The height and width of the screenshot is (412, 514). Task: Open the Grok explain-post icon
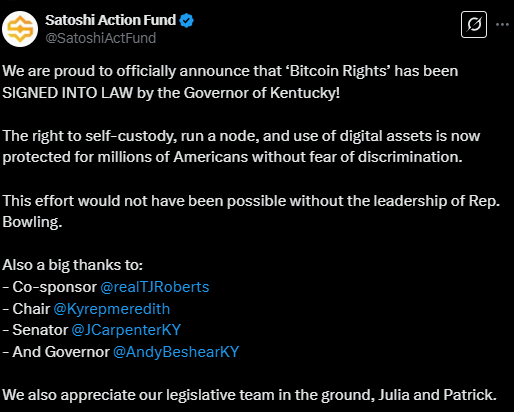(x=474, y=24)
